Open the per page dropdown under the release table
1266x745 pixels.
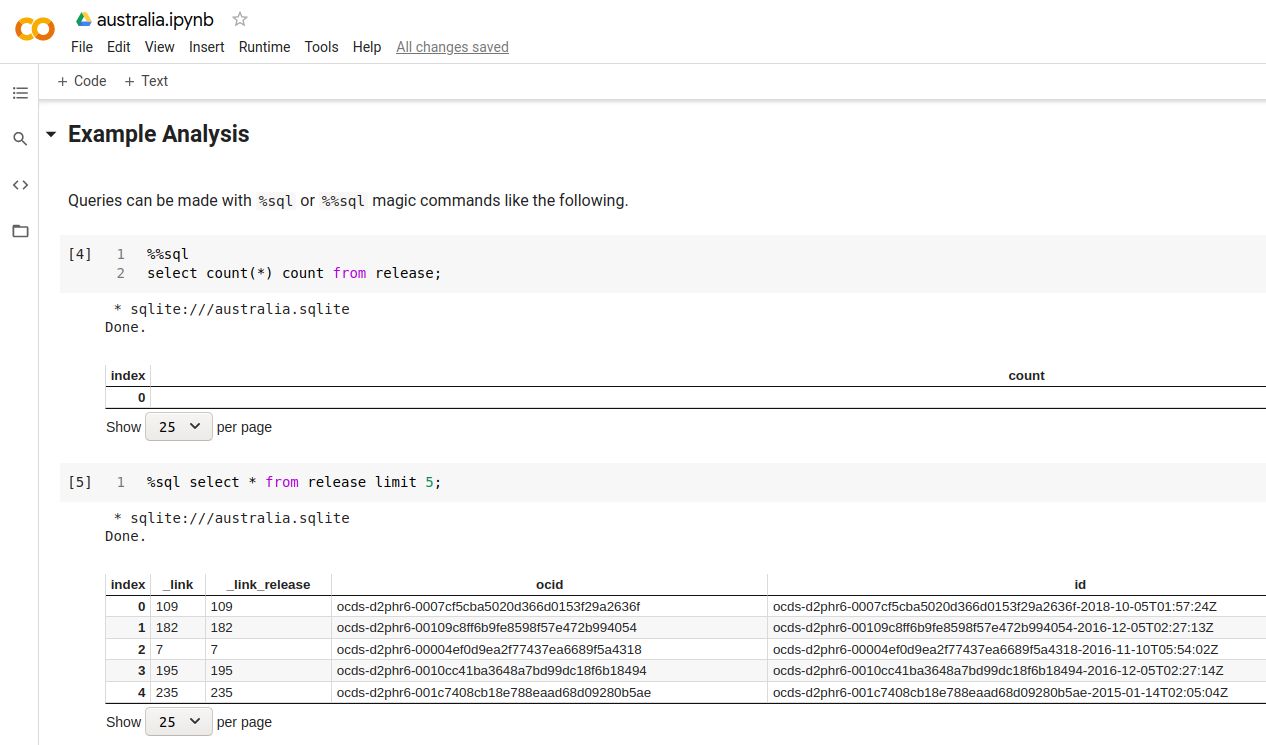[x=178, y=721]
